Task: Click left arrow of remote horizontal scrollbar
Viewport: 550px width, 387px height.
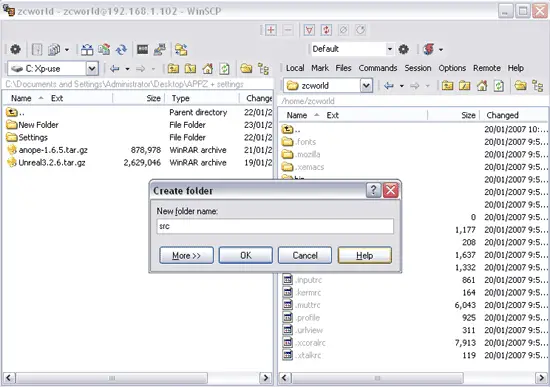Action: click(x=284, y=378)
